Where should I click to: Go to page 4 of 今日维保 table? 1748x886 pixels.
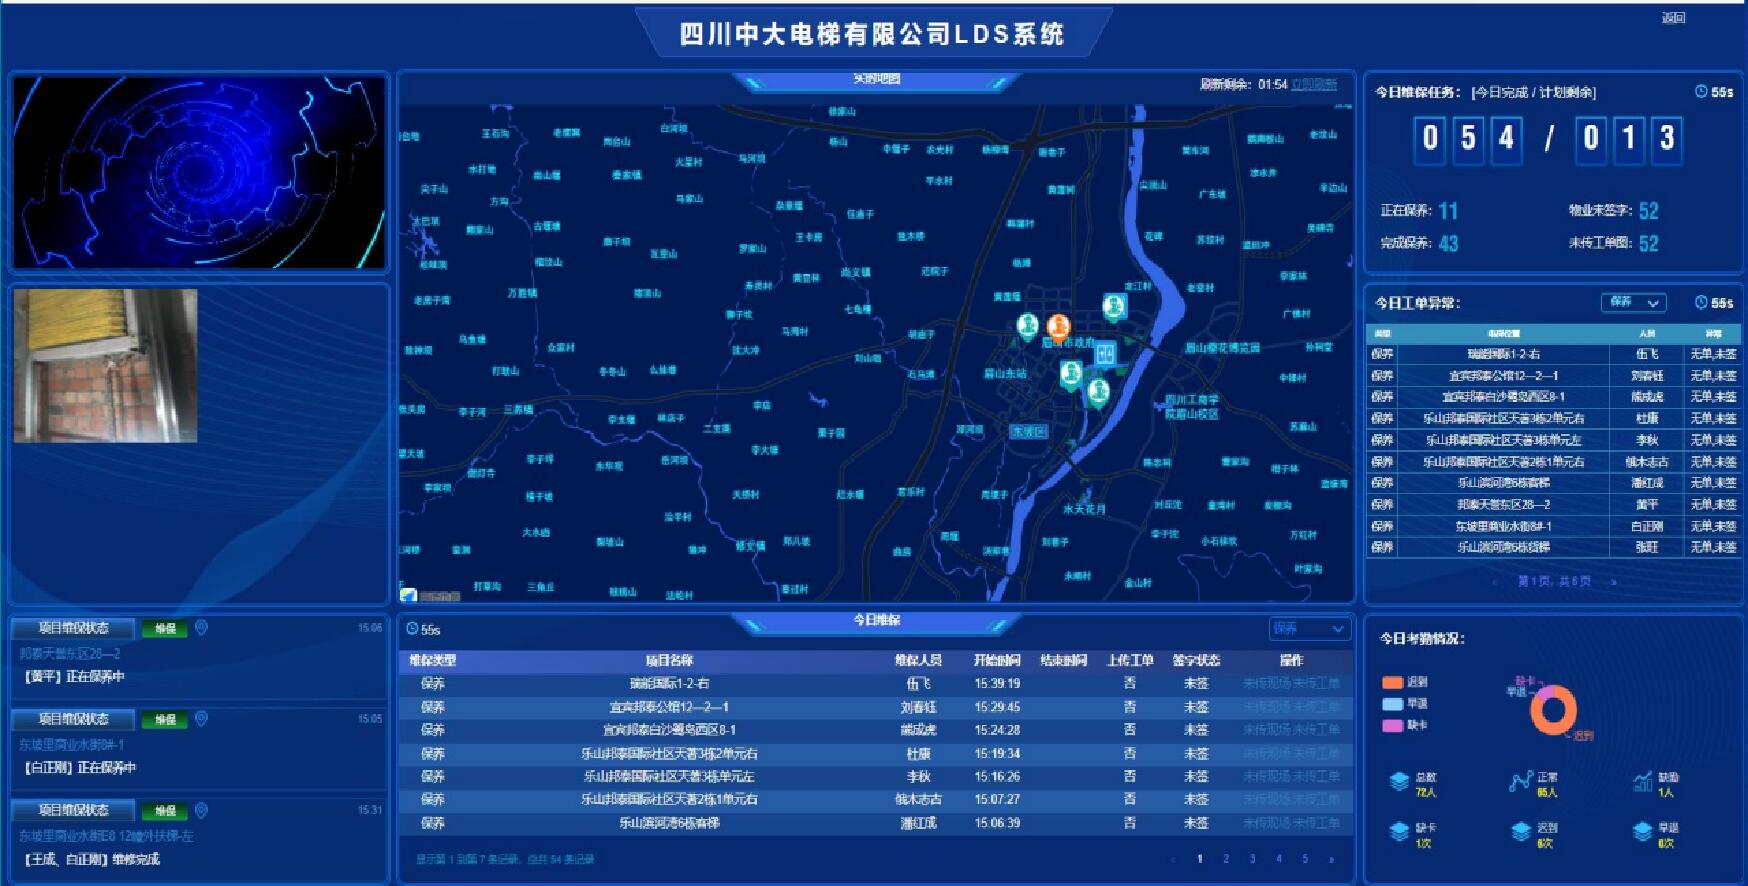point(1278,859)
